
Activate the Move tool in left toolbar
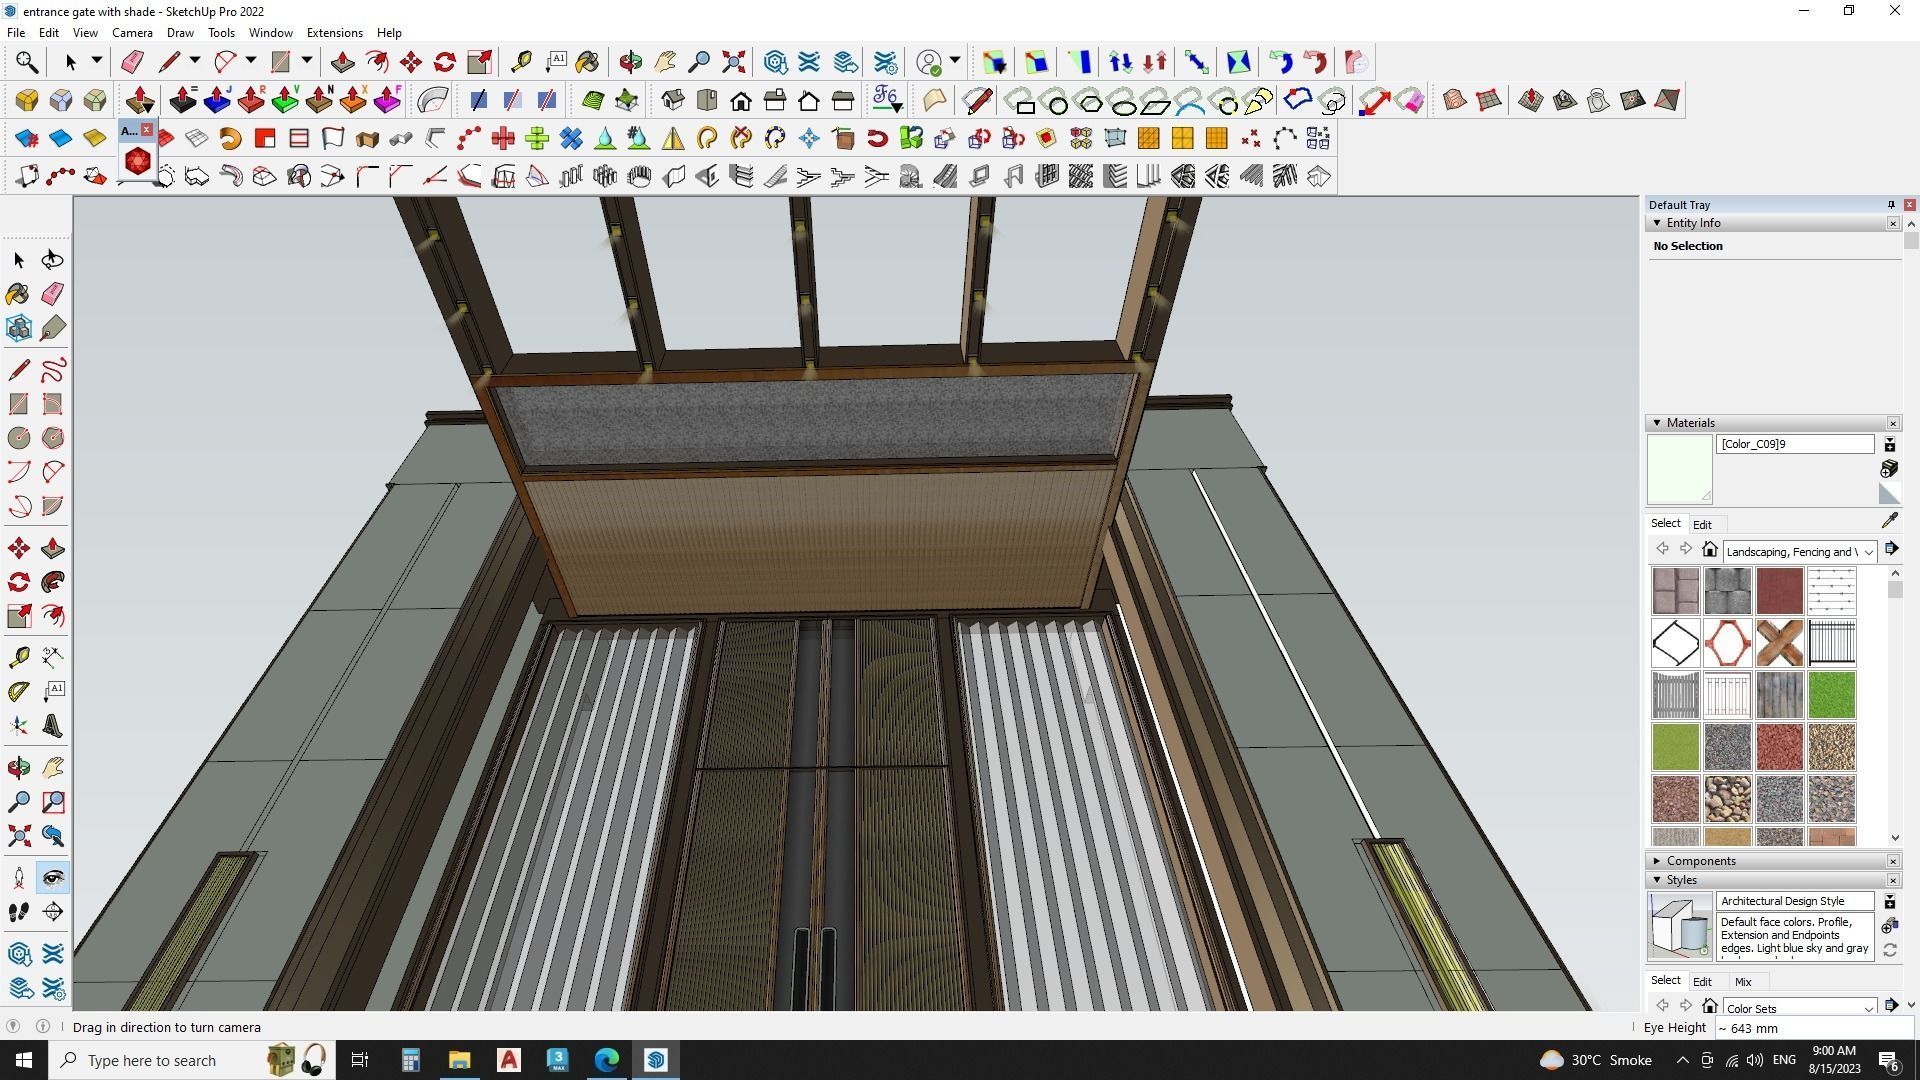[x=19, y=548]
